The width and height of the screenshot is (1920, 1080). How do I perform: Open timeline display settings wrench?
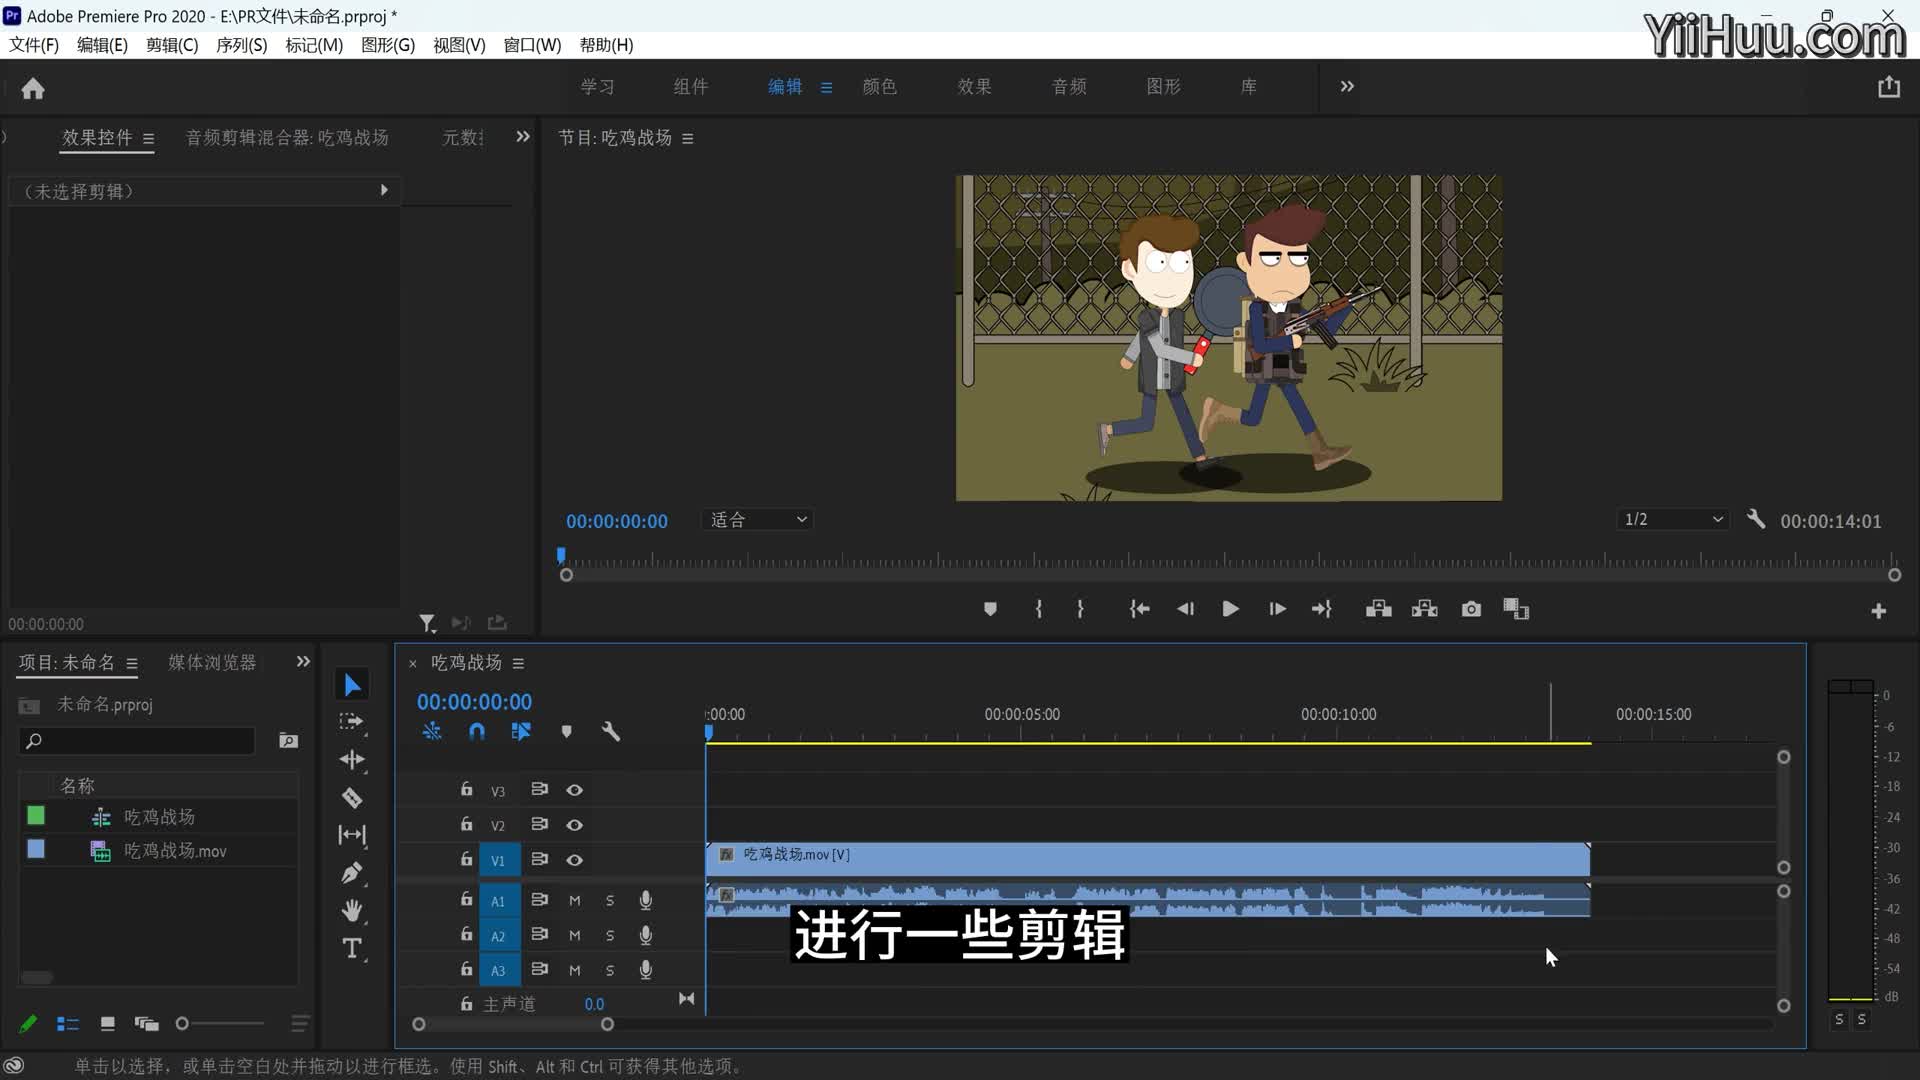[x=611, y=732]
